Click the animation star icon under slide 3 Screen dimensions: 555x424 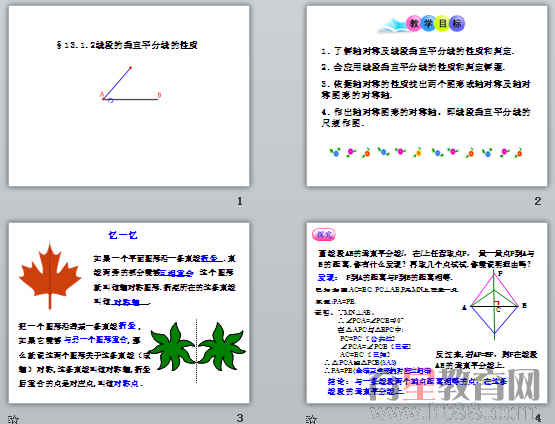point(13,420)
